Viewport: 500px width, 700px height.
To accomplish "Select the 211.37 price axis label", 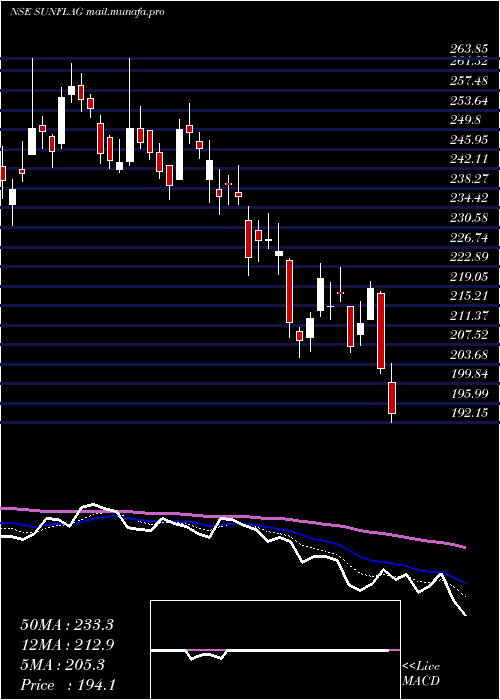I will pyautogui.click(x=469, y=316).
